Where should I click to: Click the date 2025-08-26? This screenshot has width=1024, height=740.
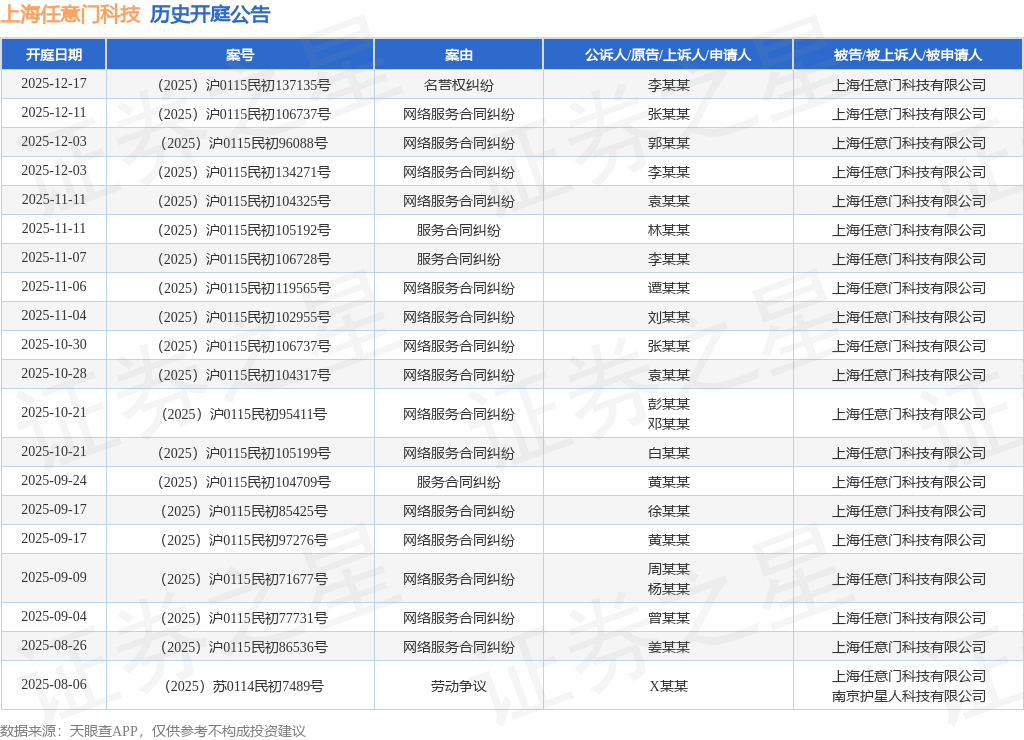(54, 645)
